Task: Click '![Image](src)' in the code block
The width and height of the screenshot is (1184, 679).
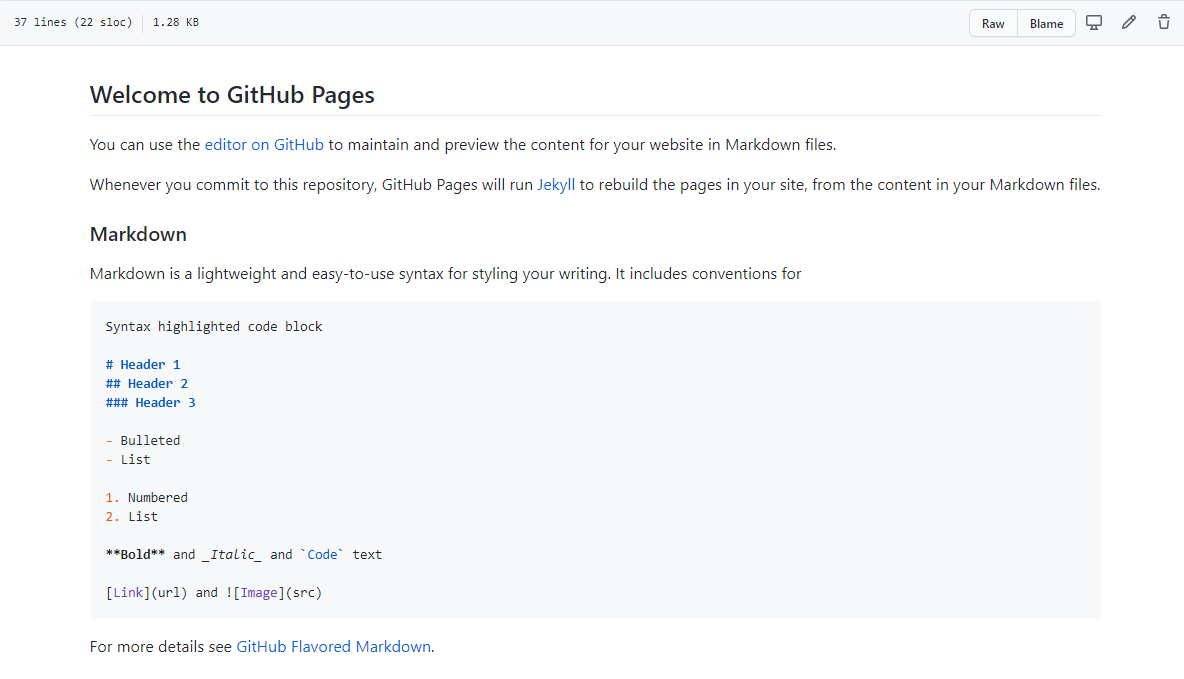Action: point(273,593)
